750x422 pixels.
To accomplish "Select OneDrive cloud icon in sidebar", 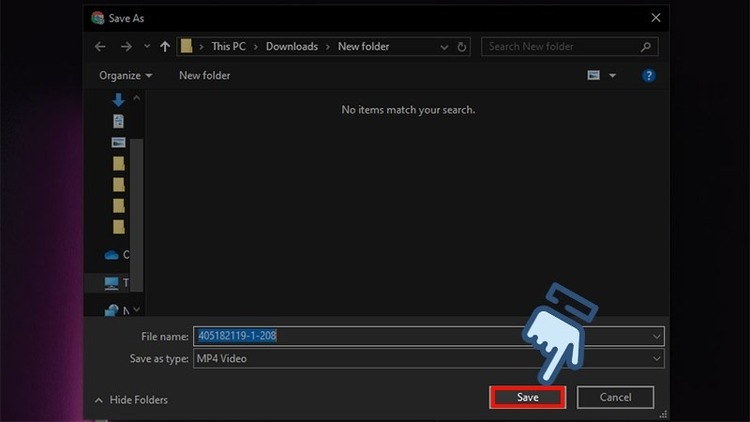I will 112,255.
